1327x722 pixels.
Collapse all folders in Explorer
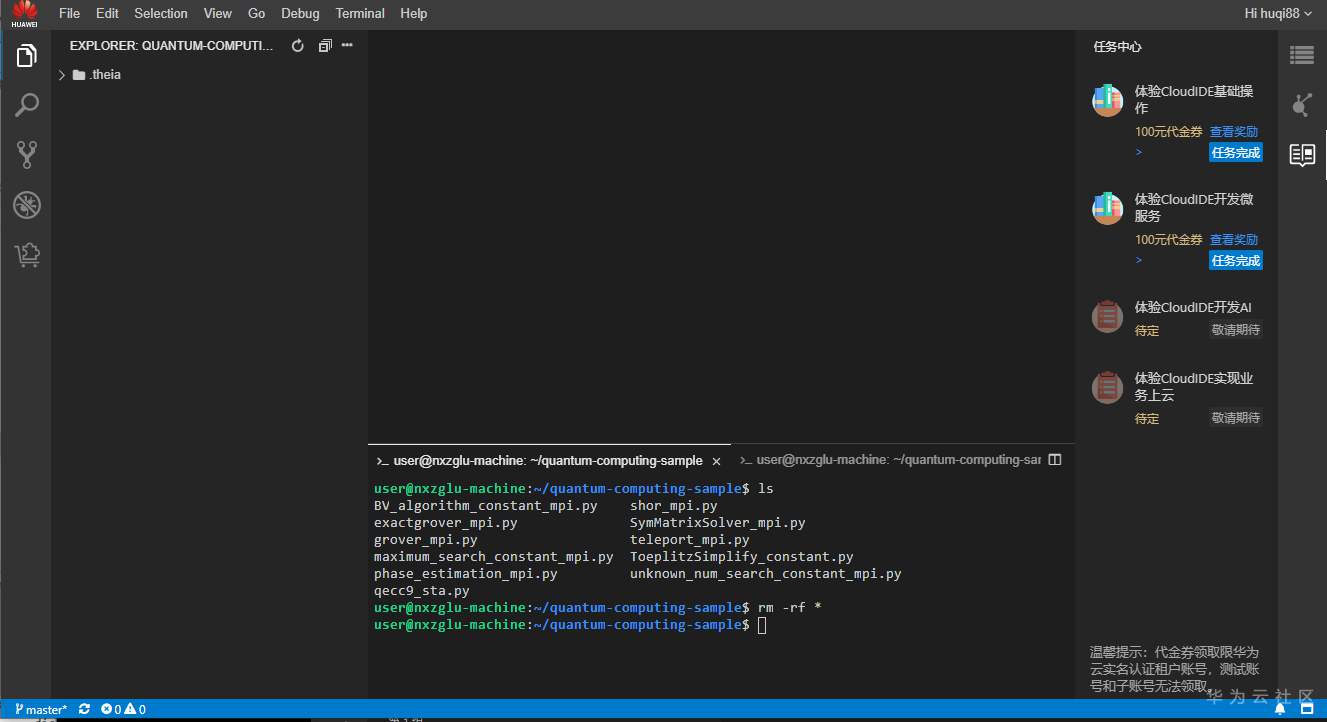coord(324,46)
